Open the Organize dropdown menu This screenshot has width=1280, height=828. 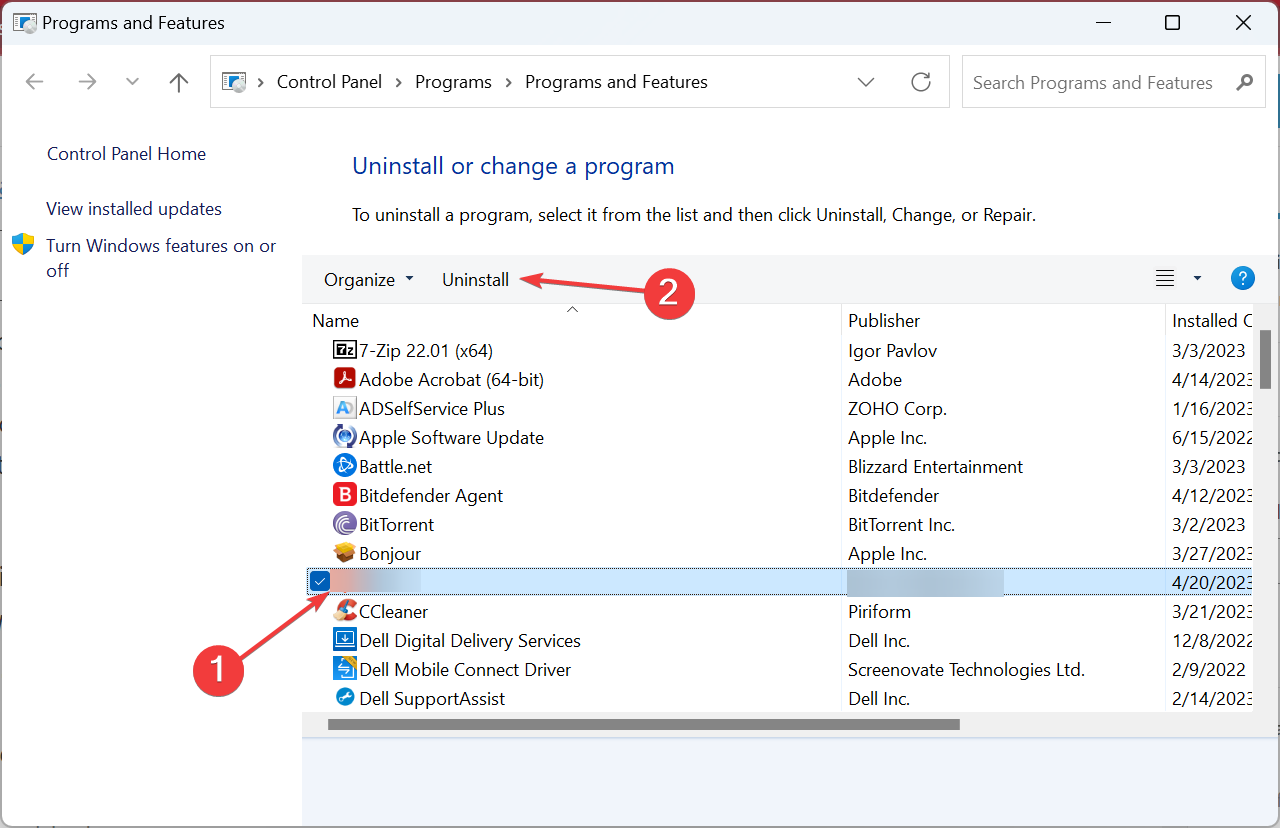[368, 280]
